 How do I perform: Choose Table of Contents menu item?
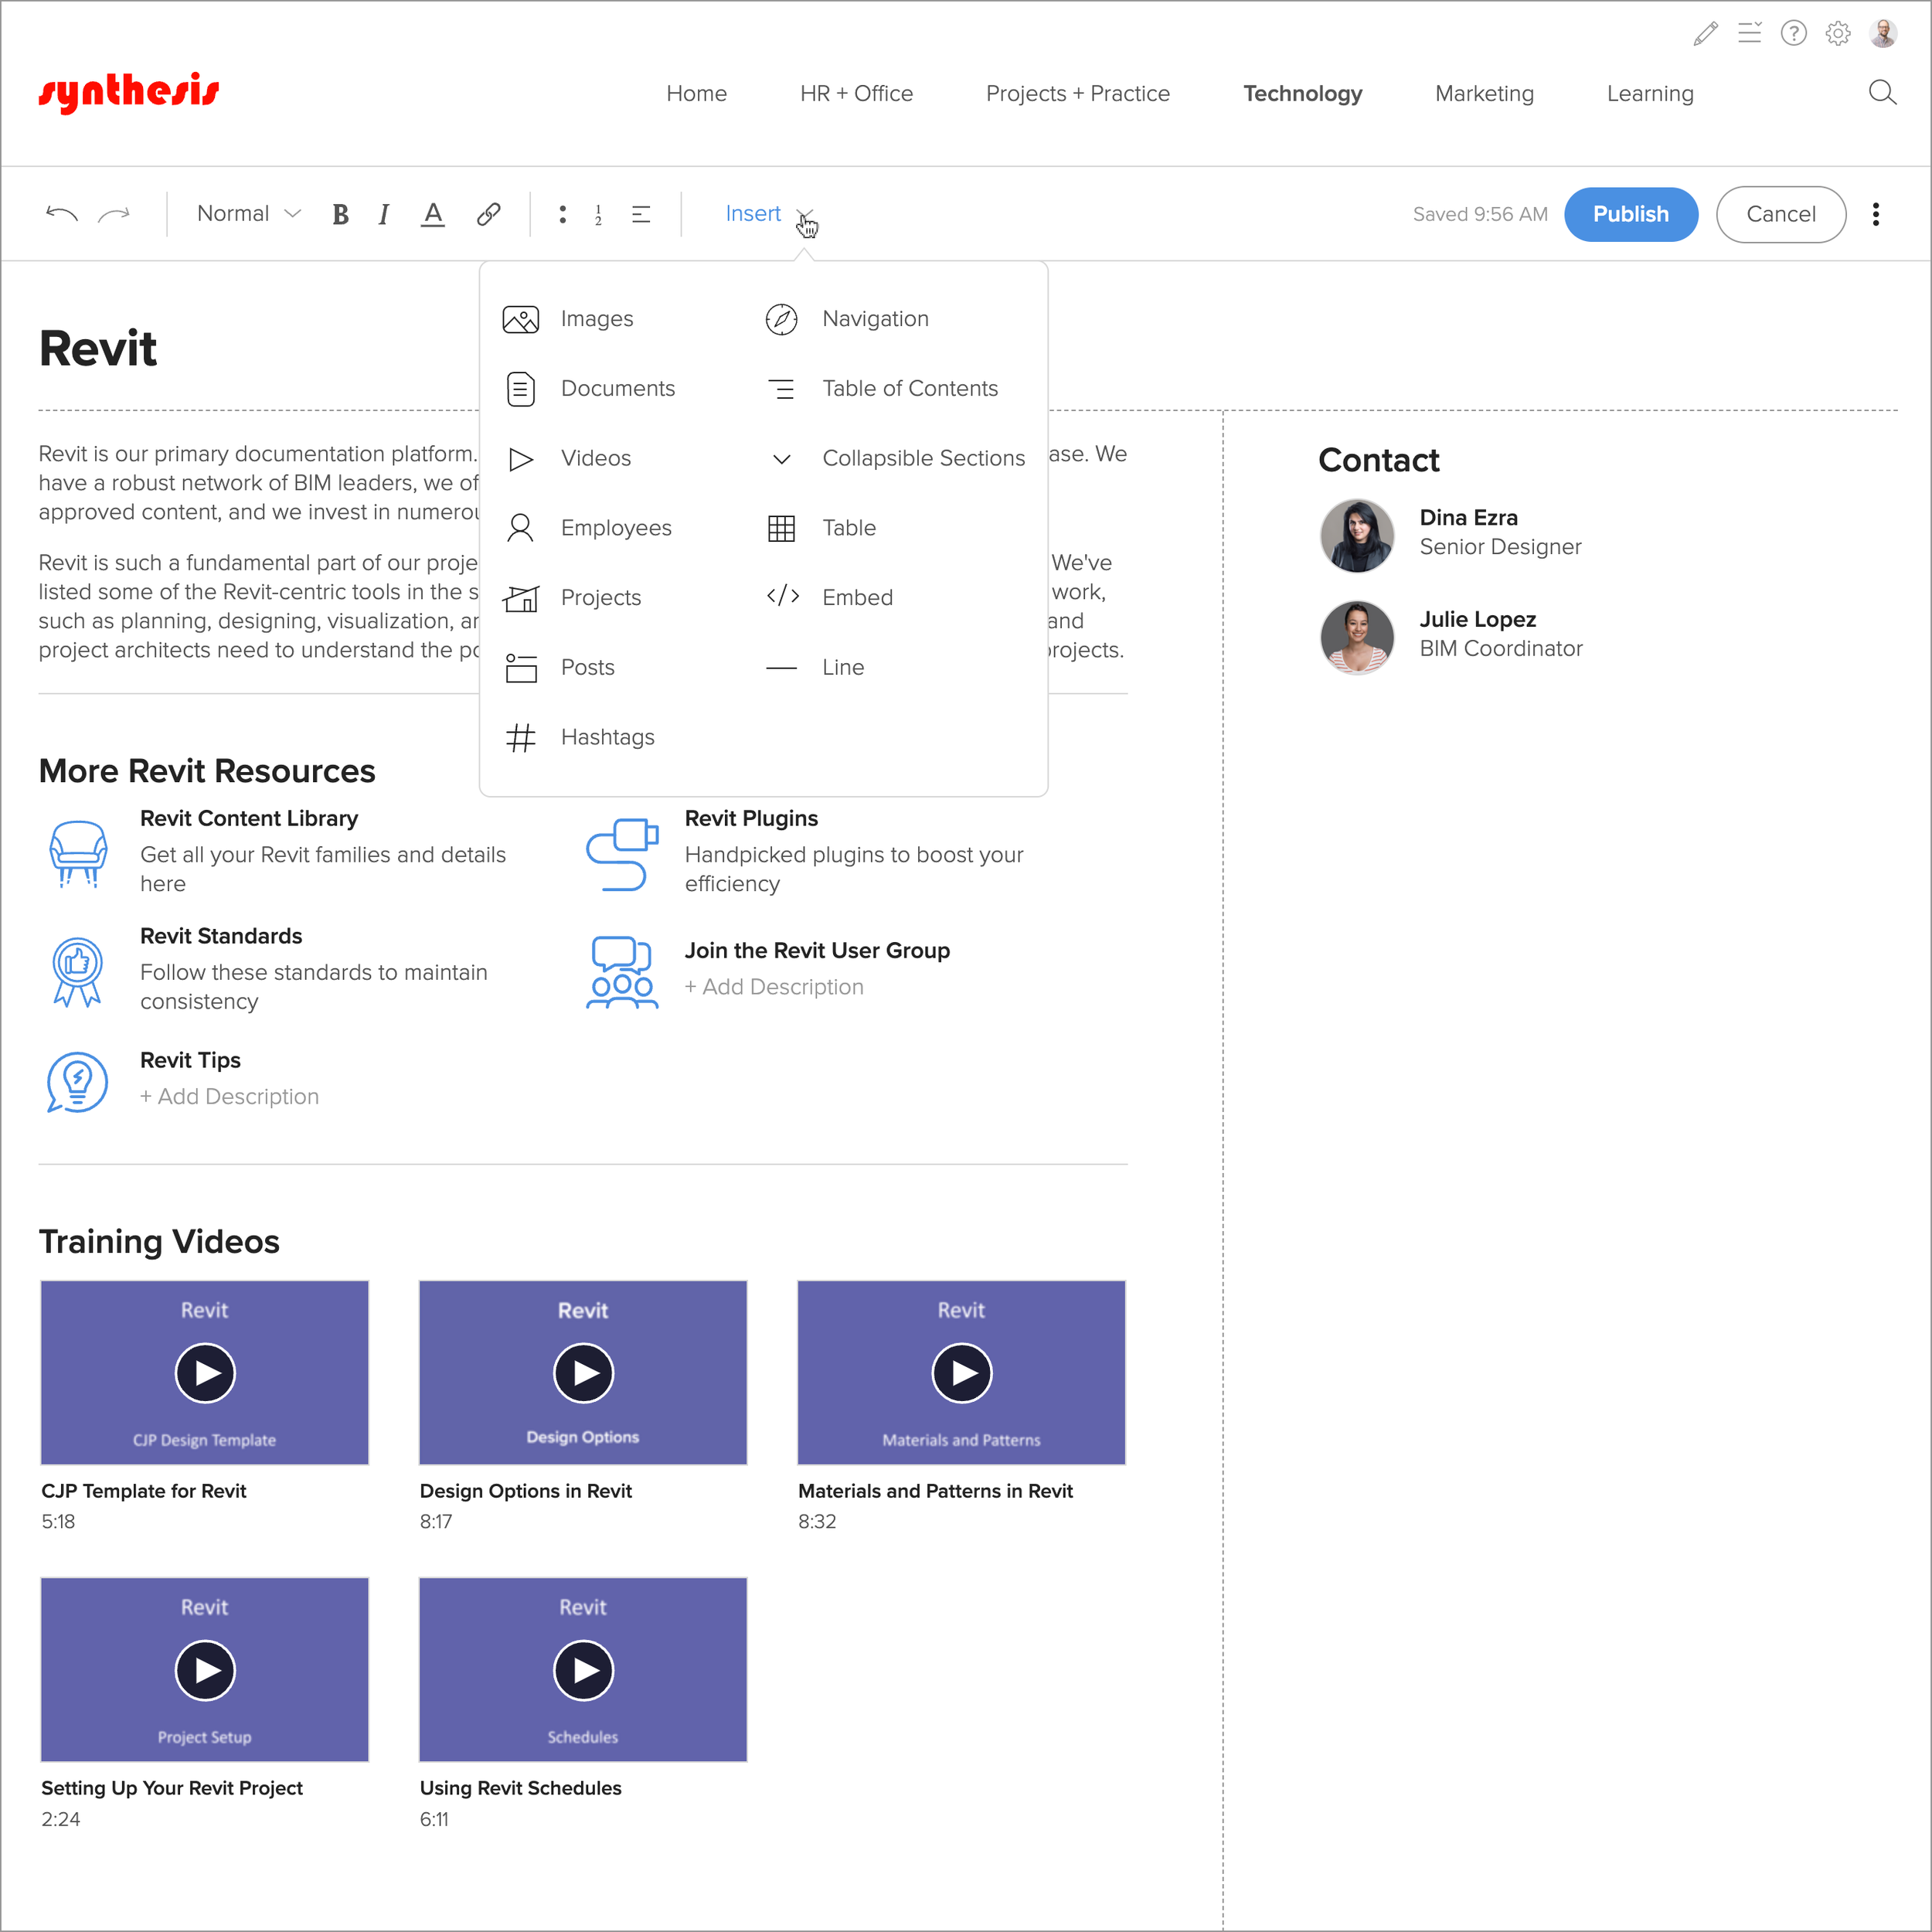pos(909,388)
